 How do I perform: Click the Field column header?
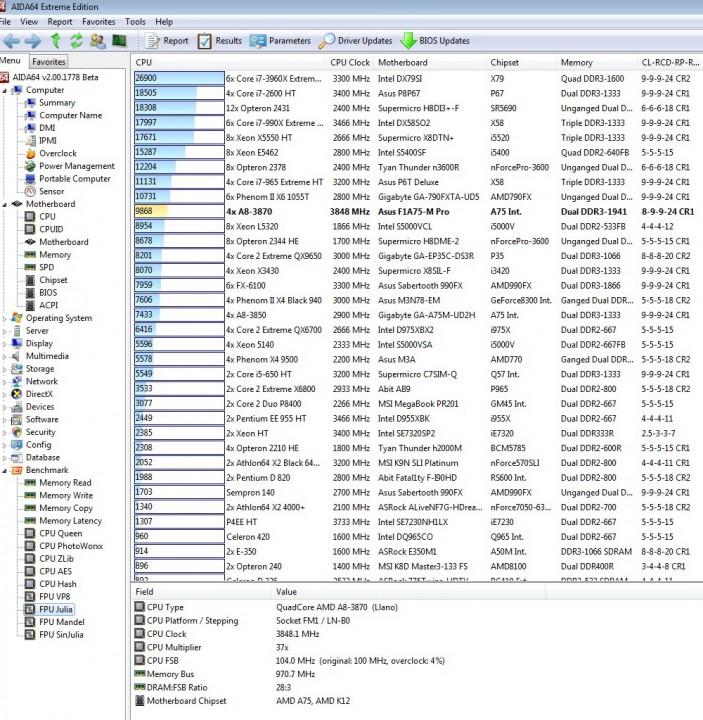[201, 592]
